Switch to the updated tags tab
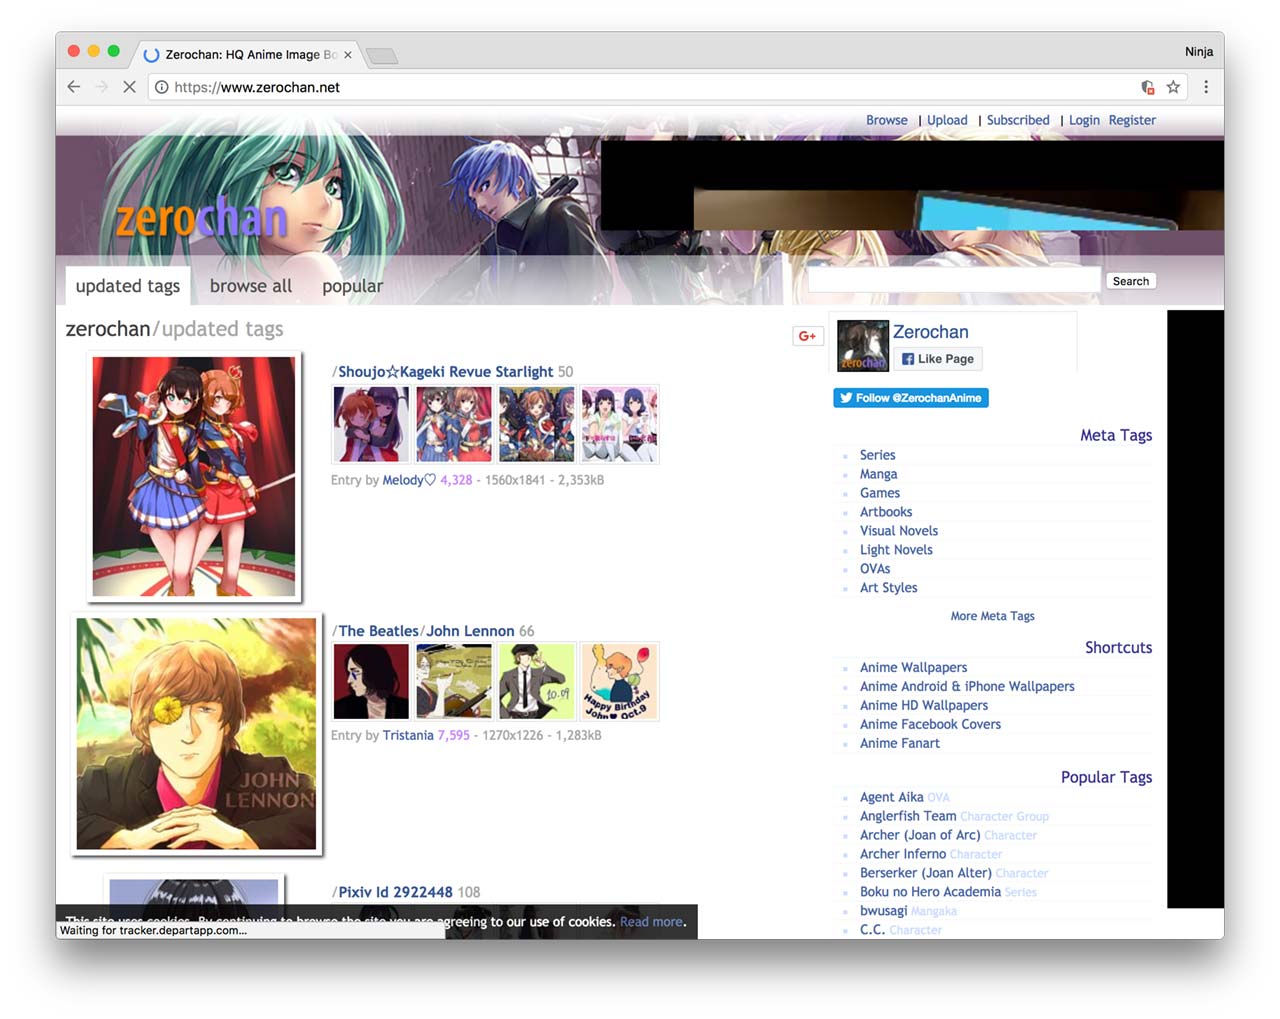The width and height of the screenshot is (1280, 1019). click(x=128, y=286)
